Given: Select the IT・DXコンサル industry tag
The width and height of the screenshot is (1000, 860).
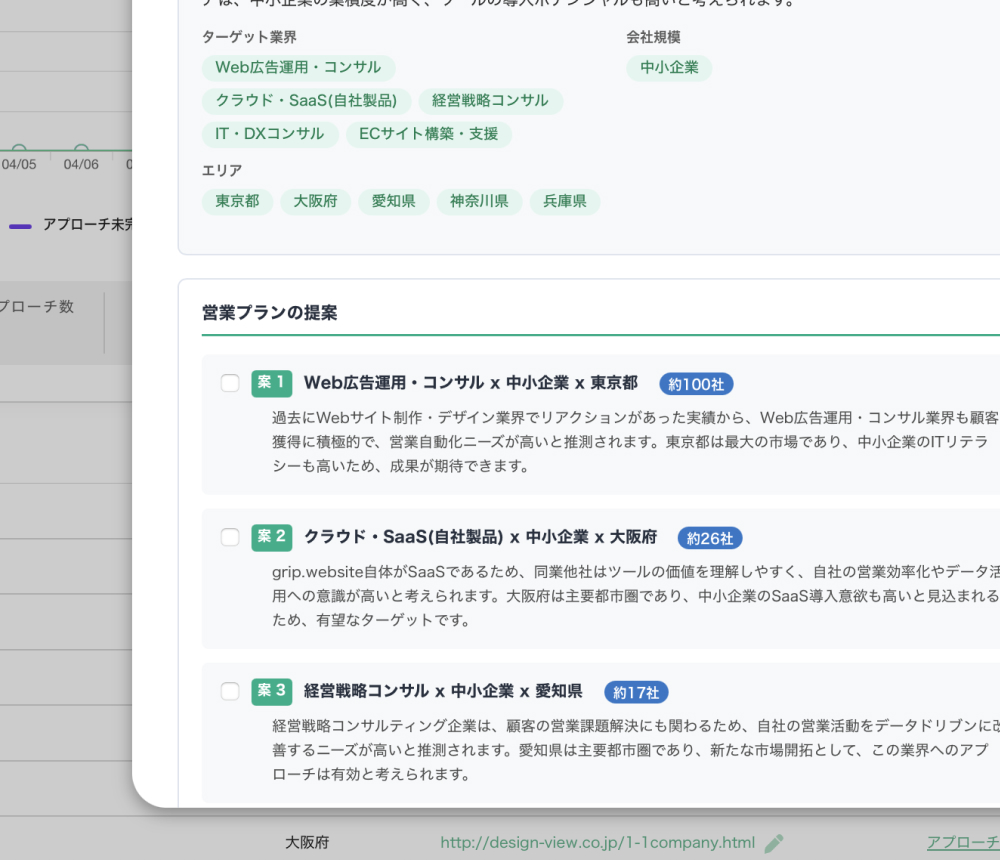Looking at the screenshot, I should pos(268,134).
